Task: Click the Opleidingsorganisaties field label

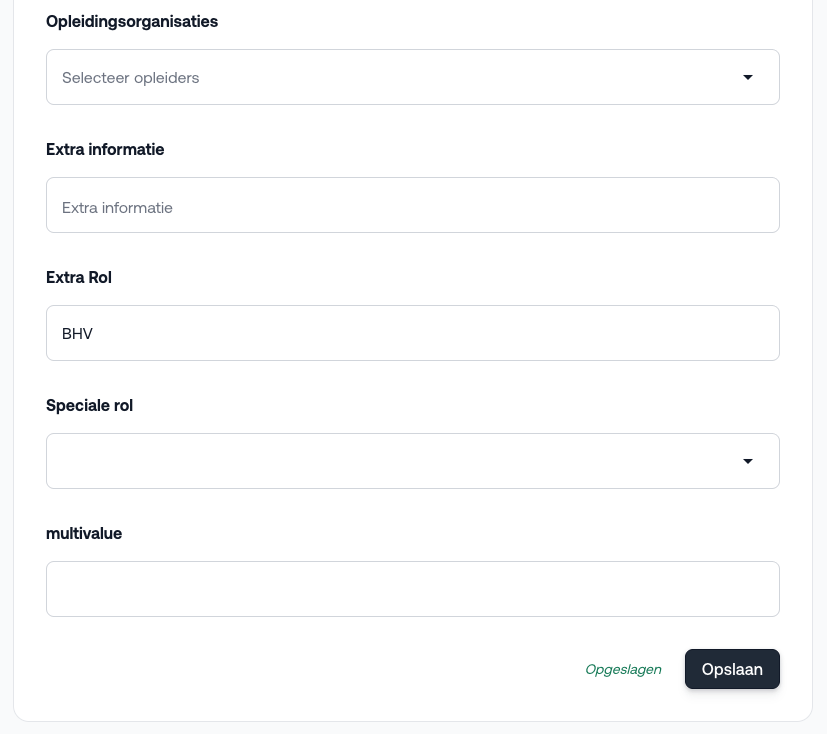Action: pyautogui.click(x=132, y=22)
